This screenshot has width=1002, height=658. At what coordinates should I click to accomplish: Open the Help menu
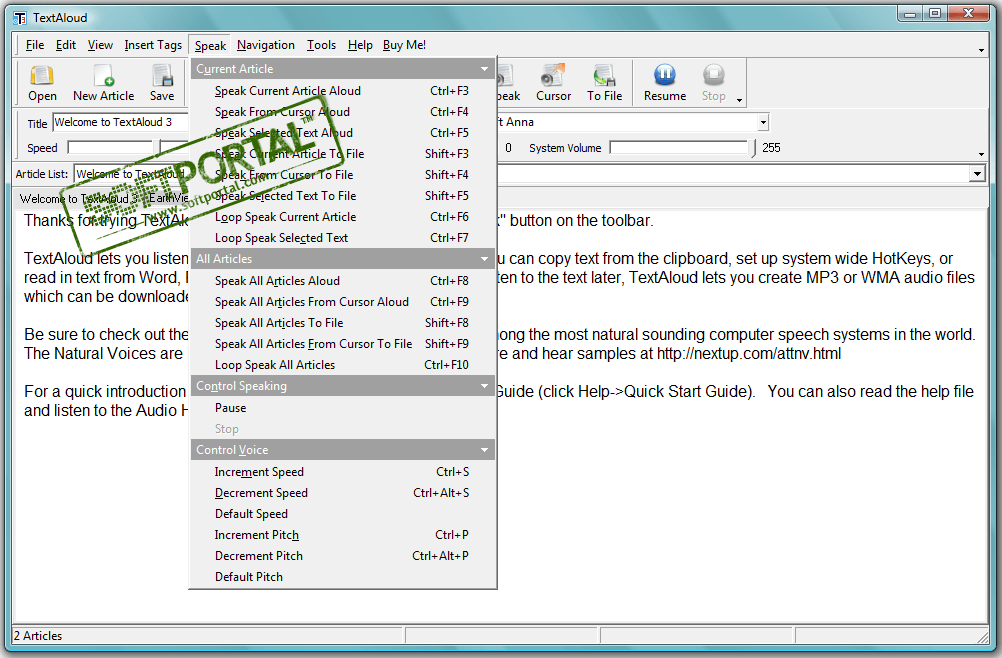[x=360, y=45]
